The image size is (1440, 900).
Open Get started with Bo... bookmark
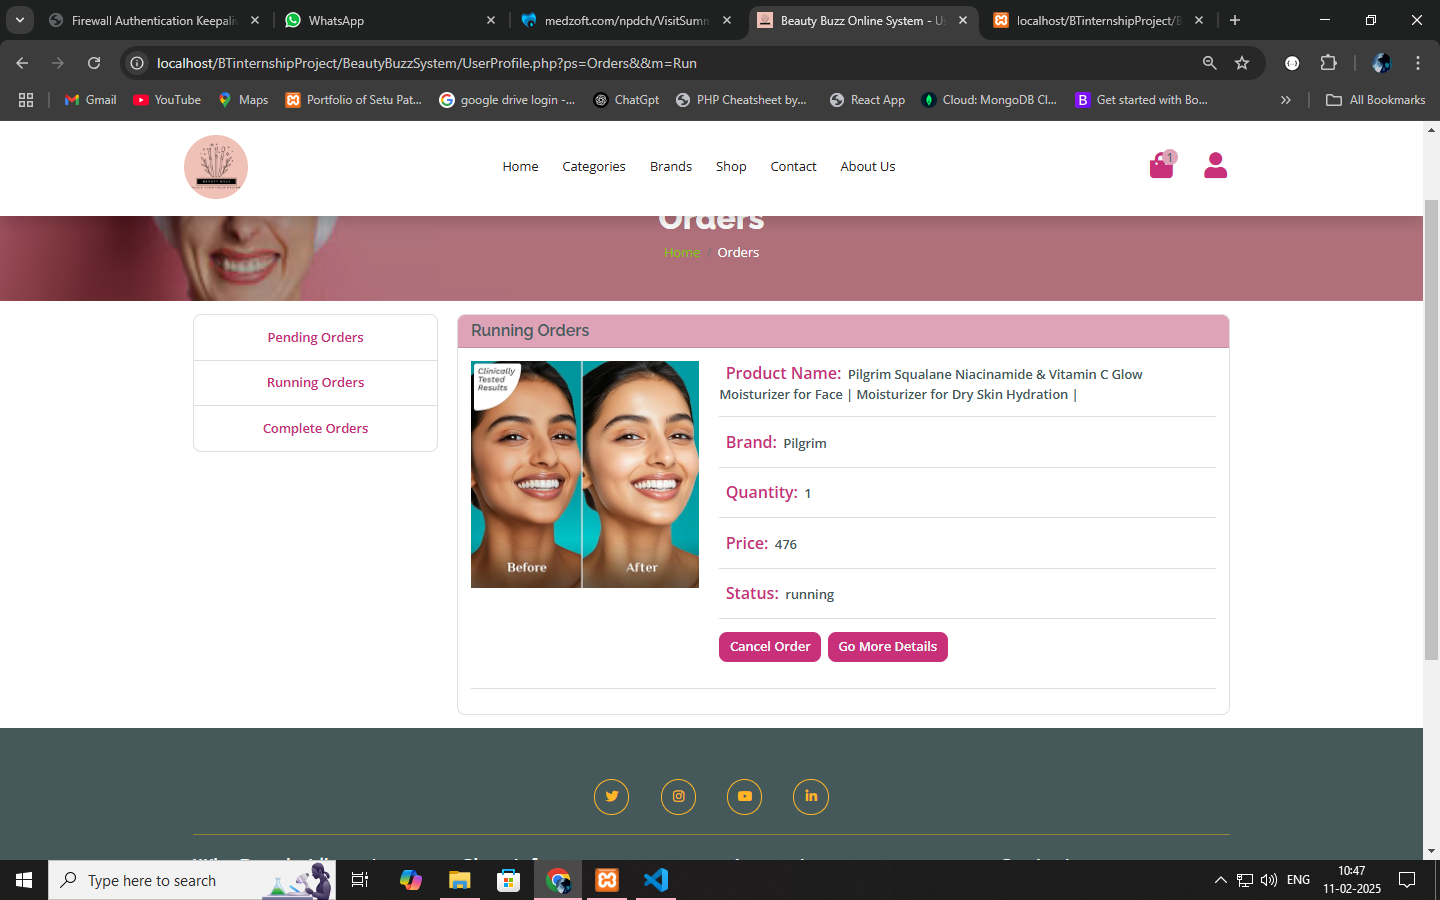[1142, 100]
